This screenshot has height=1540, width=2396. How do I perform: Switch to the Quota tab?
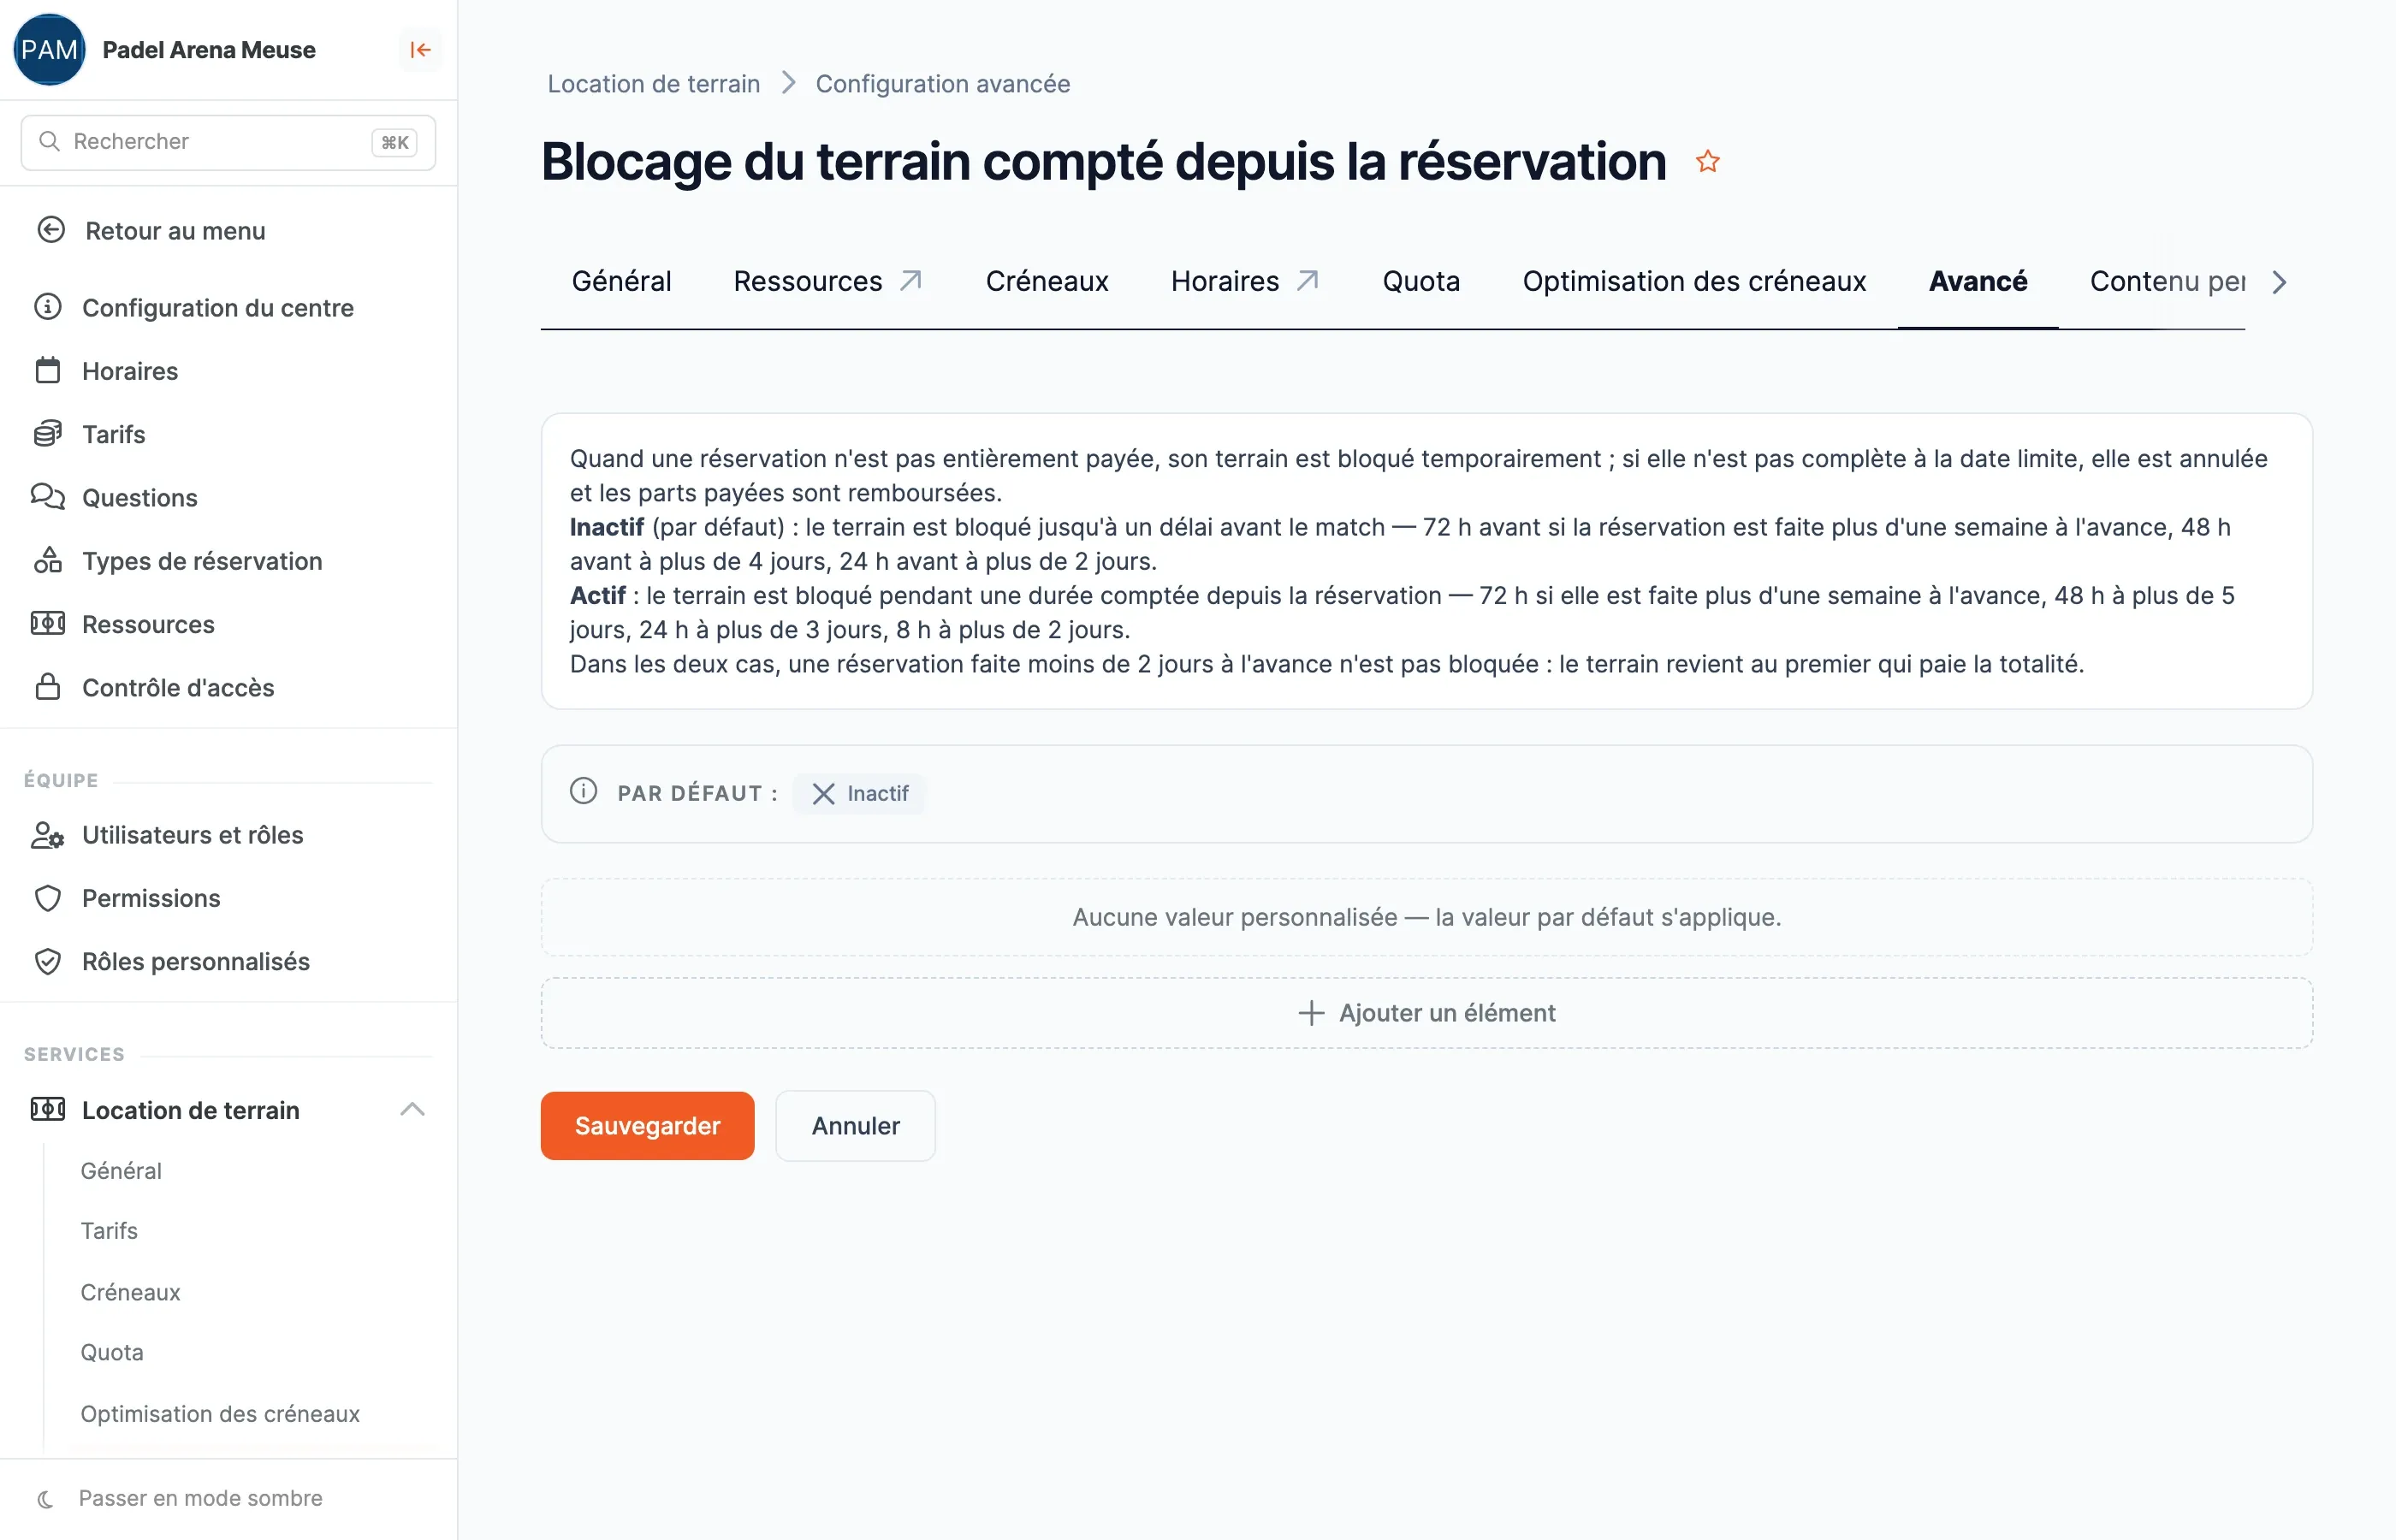point(1421,281)
